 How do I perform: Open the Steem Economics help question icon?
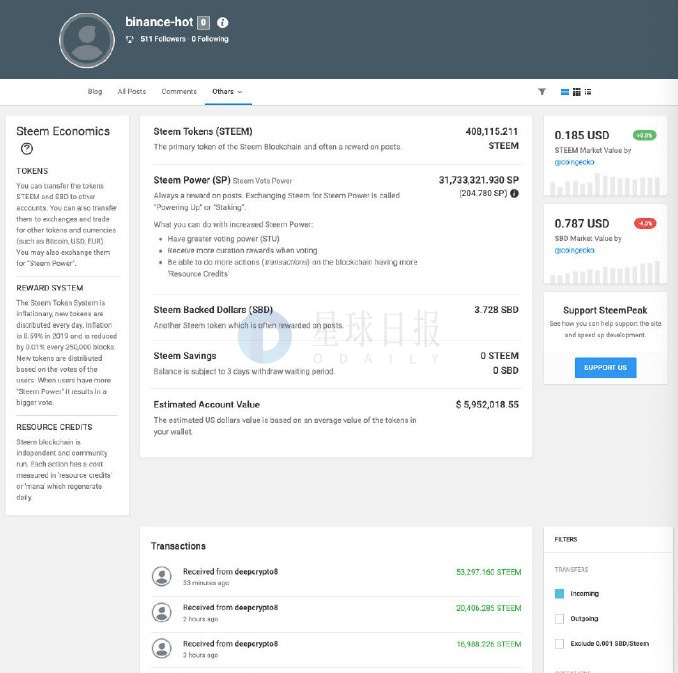(x=27, y=149)
